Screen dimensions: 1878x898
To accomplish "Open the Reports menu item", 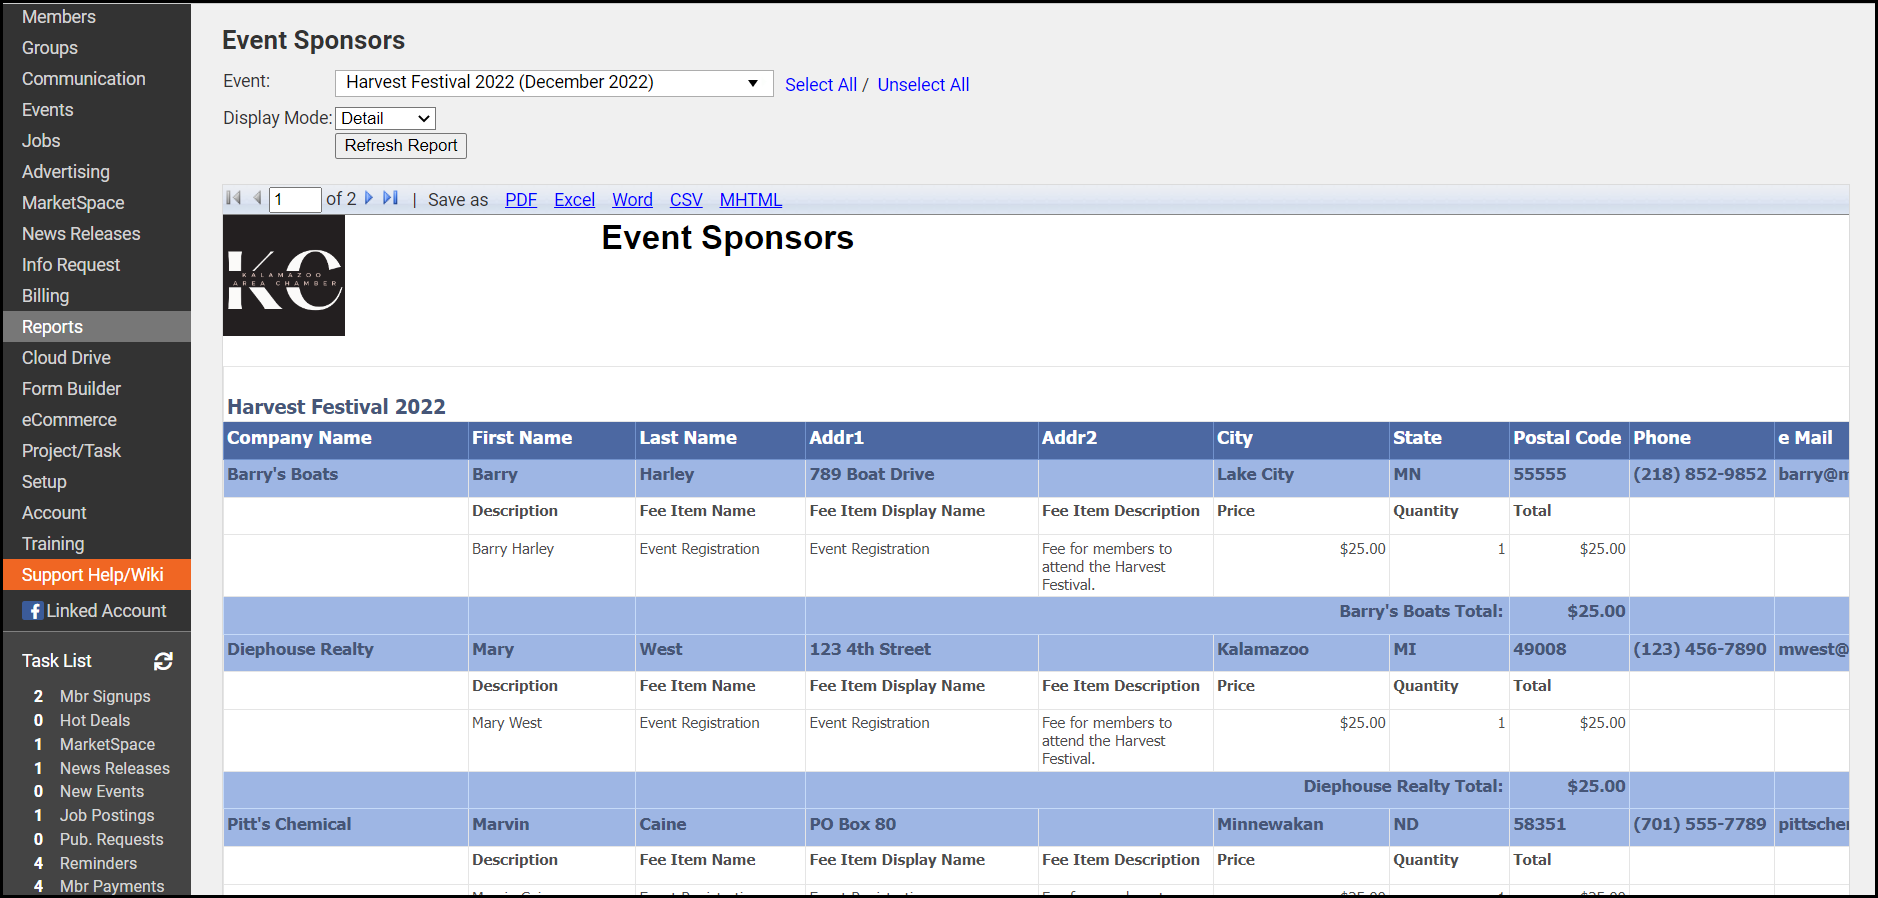I will tap(53, 327).
